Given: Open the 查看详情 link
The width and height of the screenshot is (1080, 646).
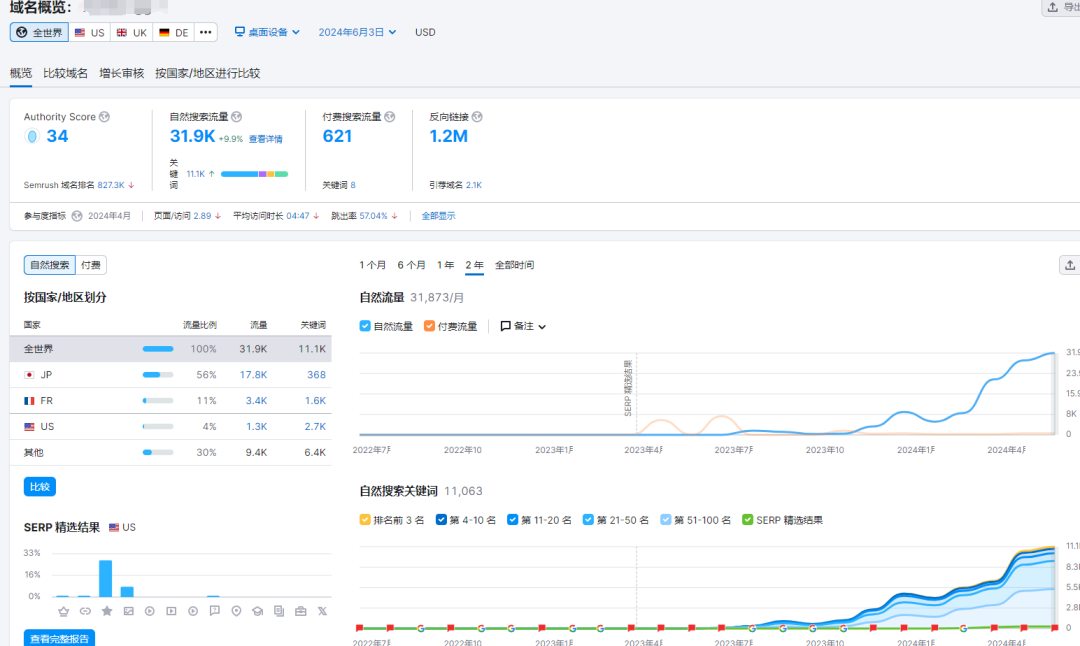Looking at the screenshot, I should [265, 139].
